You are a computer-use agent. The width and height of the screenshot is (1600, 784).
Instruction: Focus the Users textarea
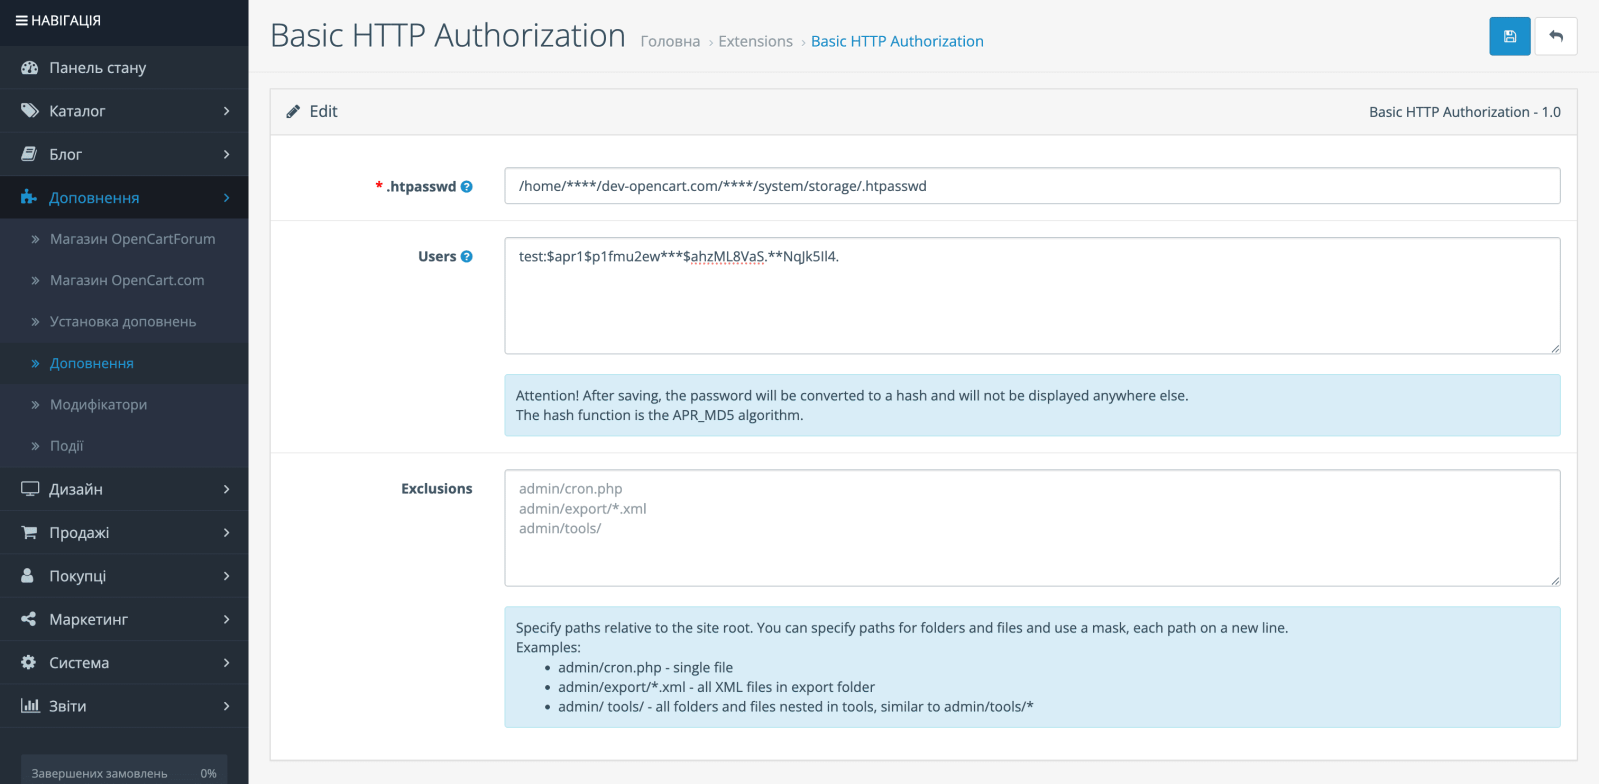(x=1032, y=296)
